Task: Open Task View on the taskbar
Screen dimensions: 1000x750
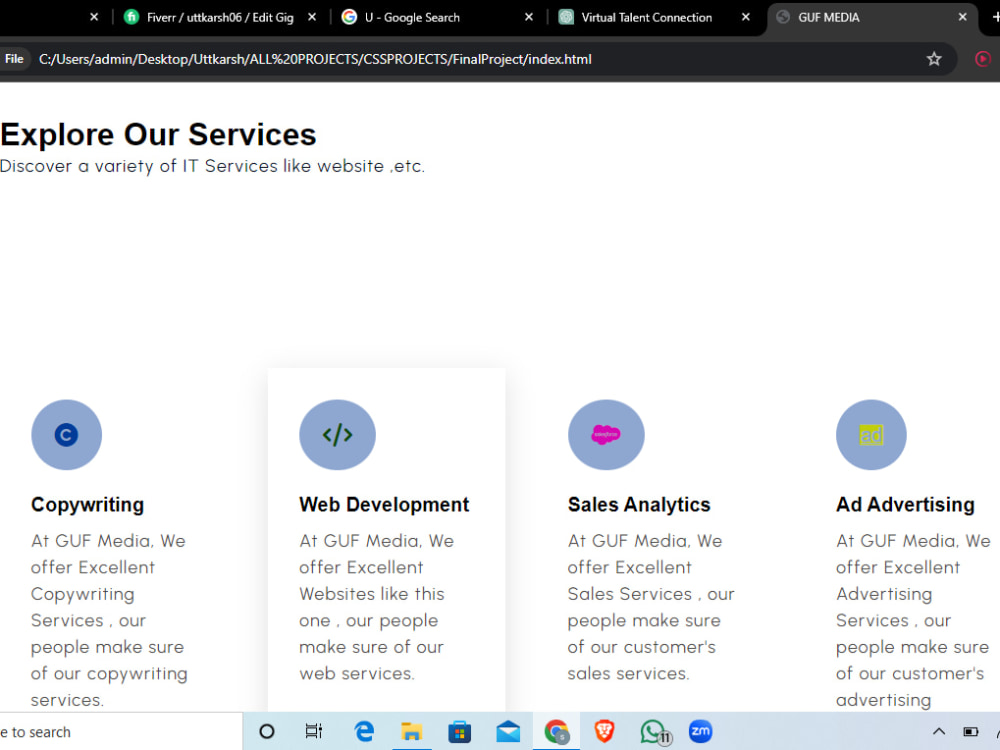Action: point(314,732)
